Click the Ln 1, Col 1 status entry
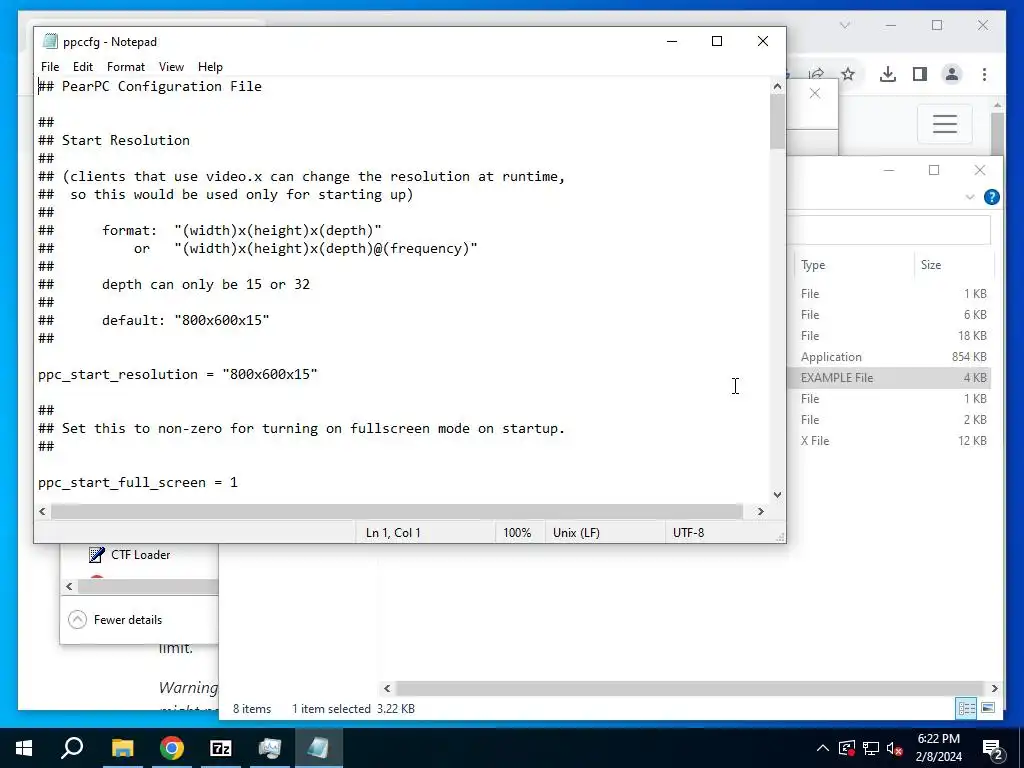The width and height of the screenshot is (1024, 768). [x=393, y=533]
